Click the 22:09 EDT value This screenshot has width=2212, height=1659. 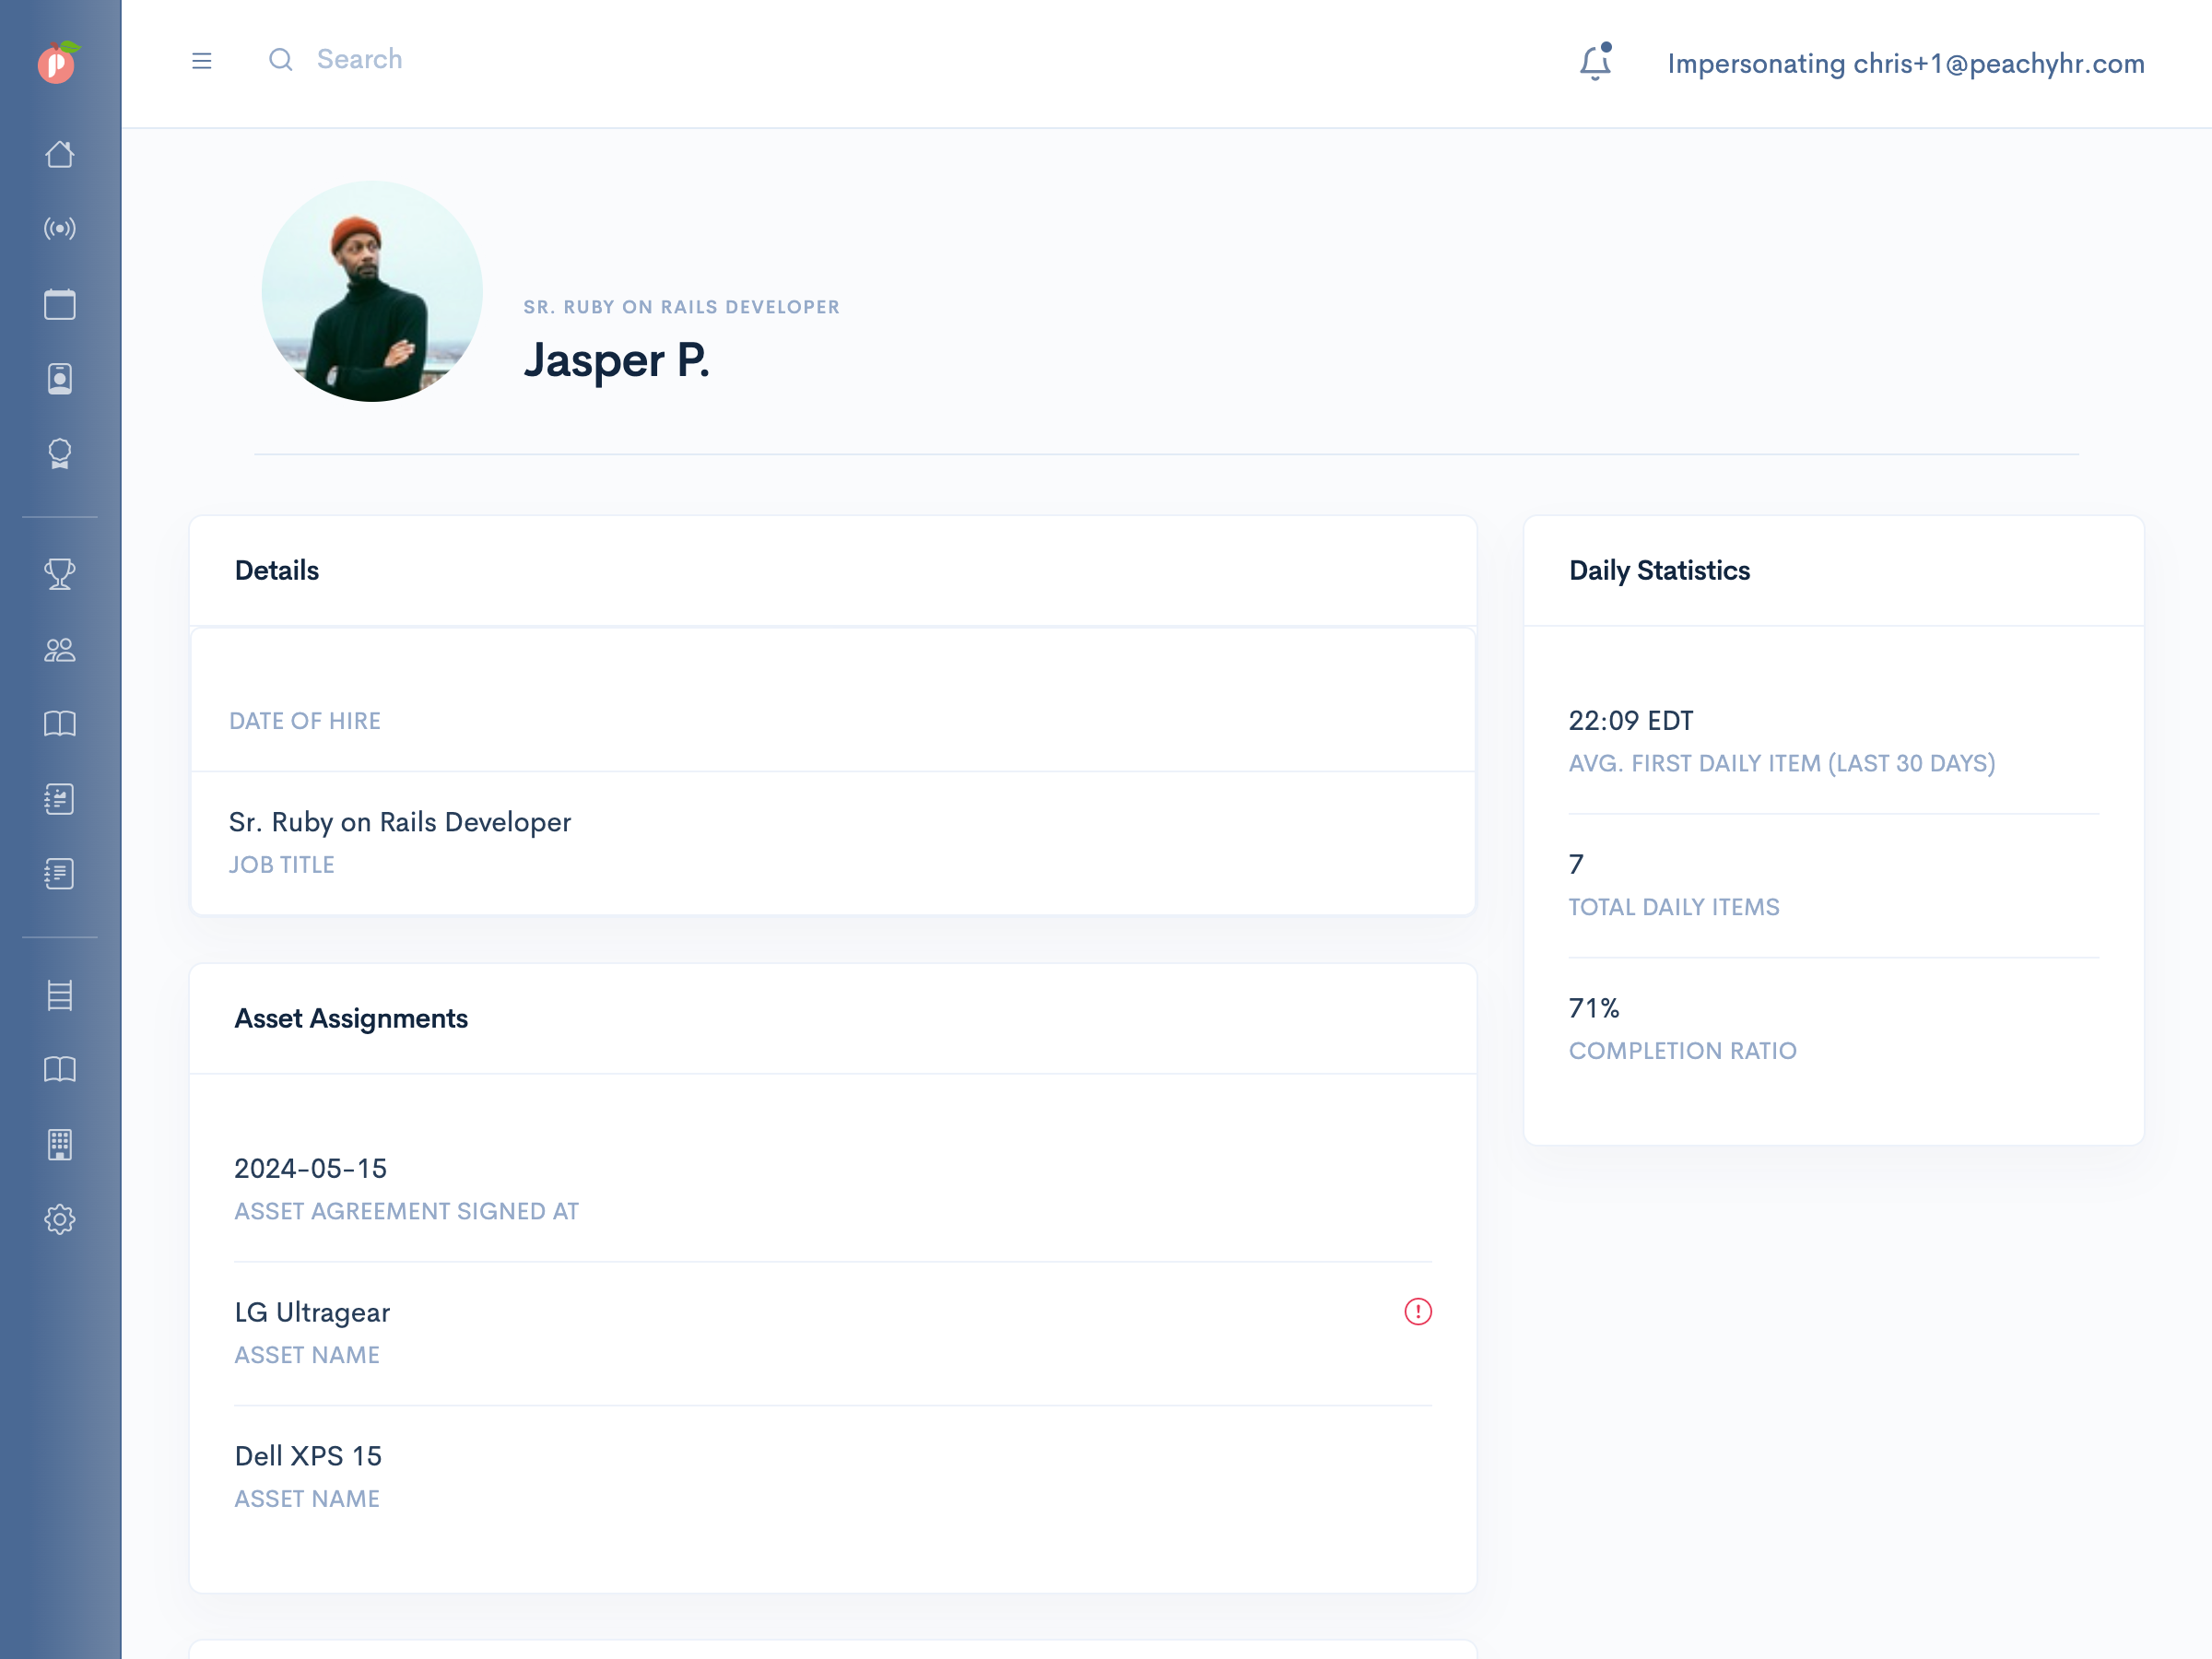[x=1631, y=720]
